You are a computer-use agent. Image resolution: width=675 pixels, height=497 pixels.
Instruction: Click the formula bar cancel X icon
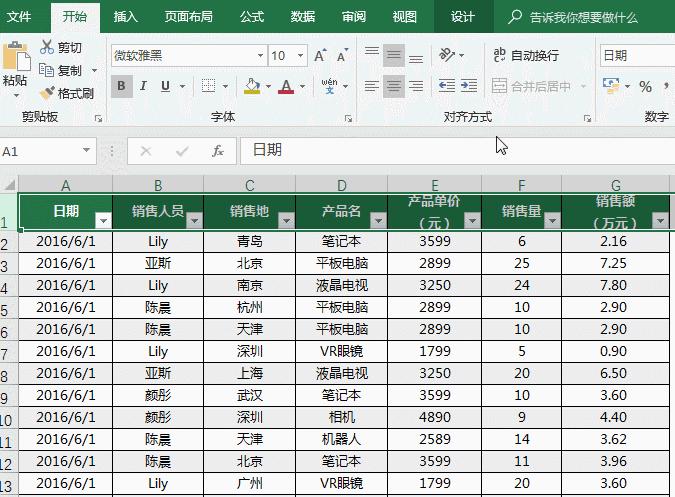click(146, 151)
